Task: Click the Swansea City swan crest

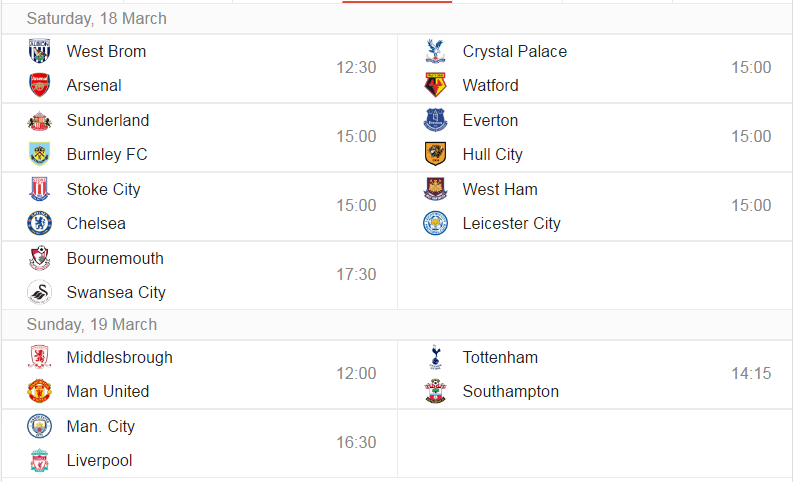Action: pos(39,292)
